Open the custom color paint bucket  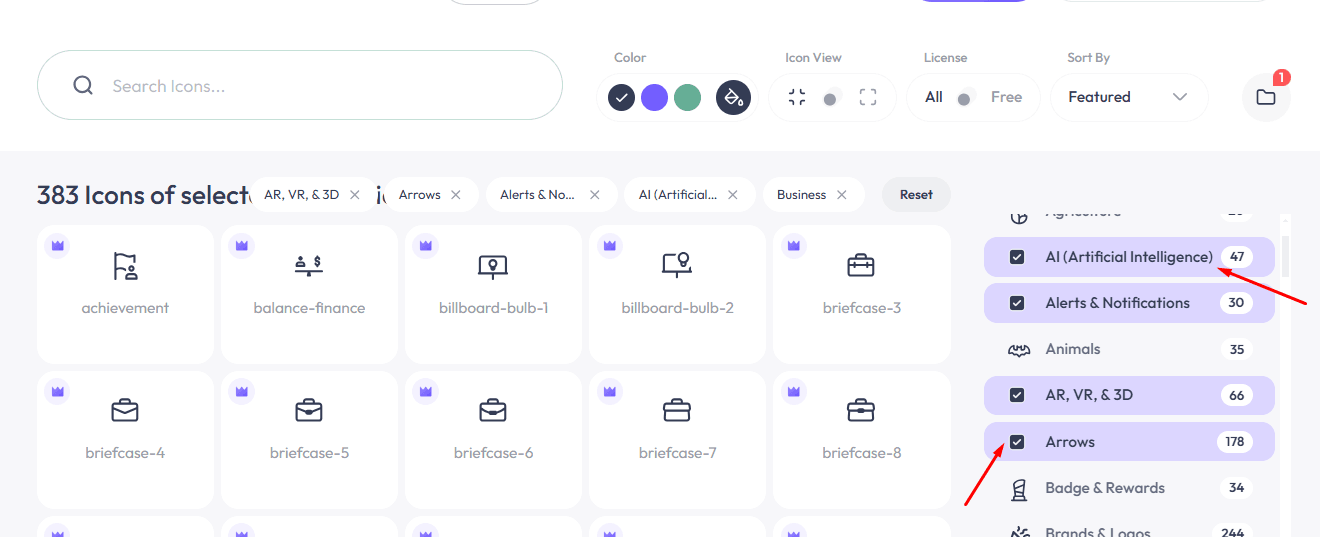click(733, 97)
